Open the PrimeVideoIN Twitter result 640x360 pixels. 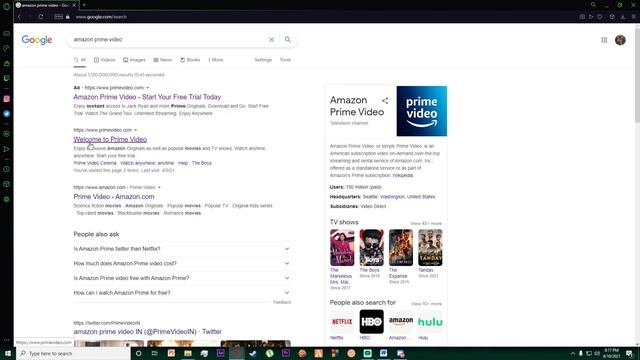(x=147, y=332)
